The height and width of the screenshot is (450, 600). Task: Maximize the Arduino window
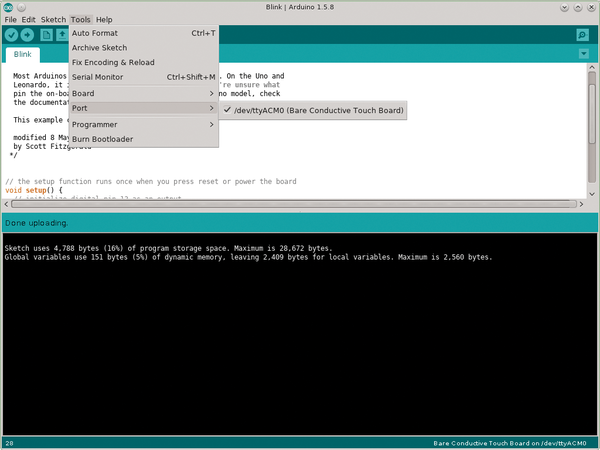[578, 7]
